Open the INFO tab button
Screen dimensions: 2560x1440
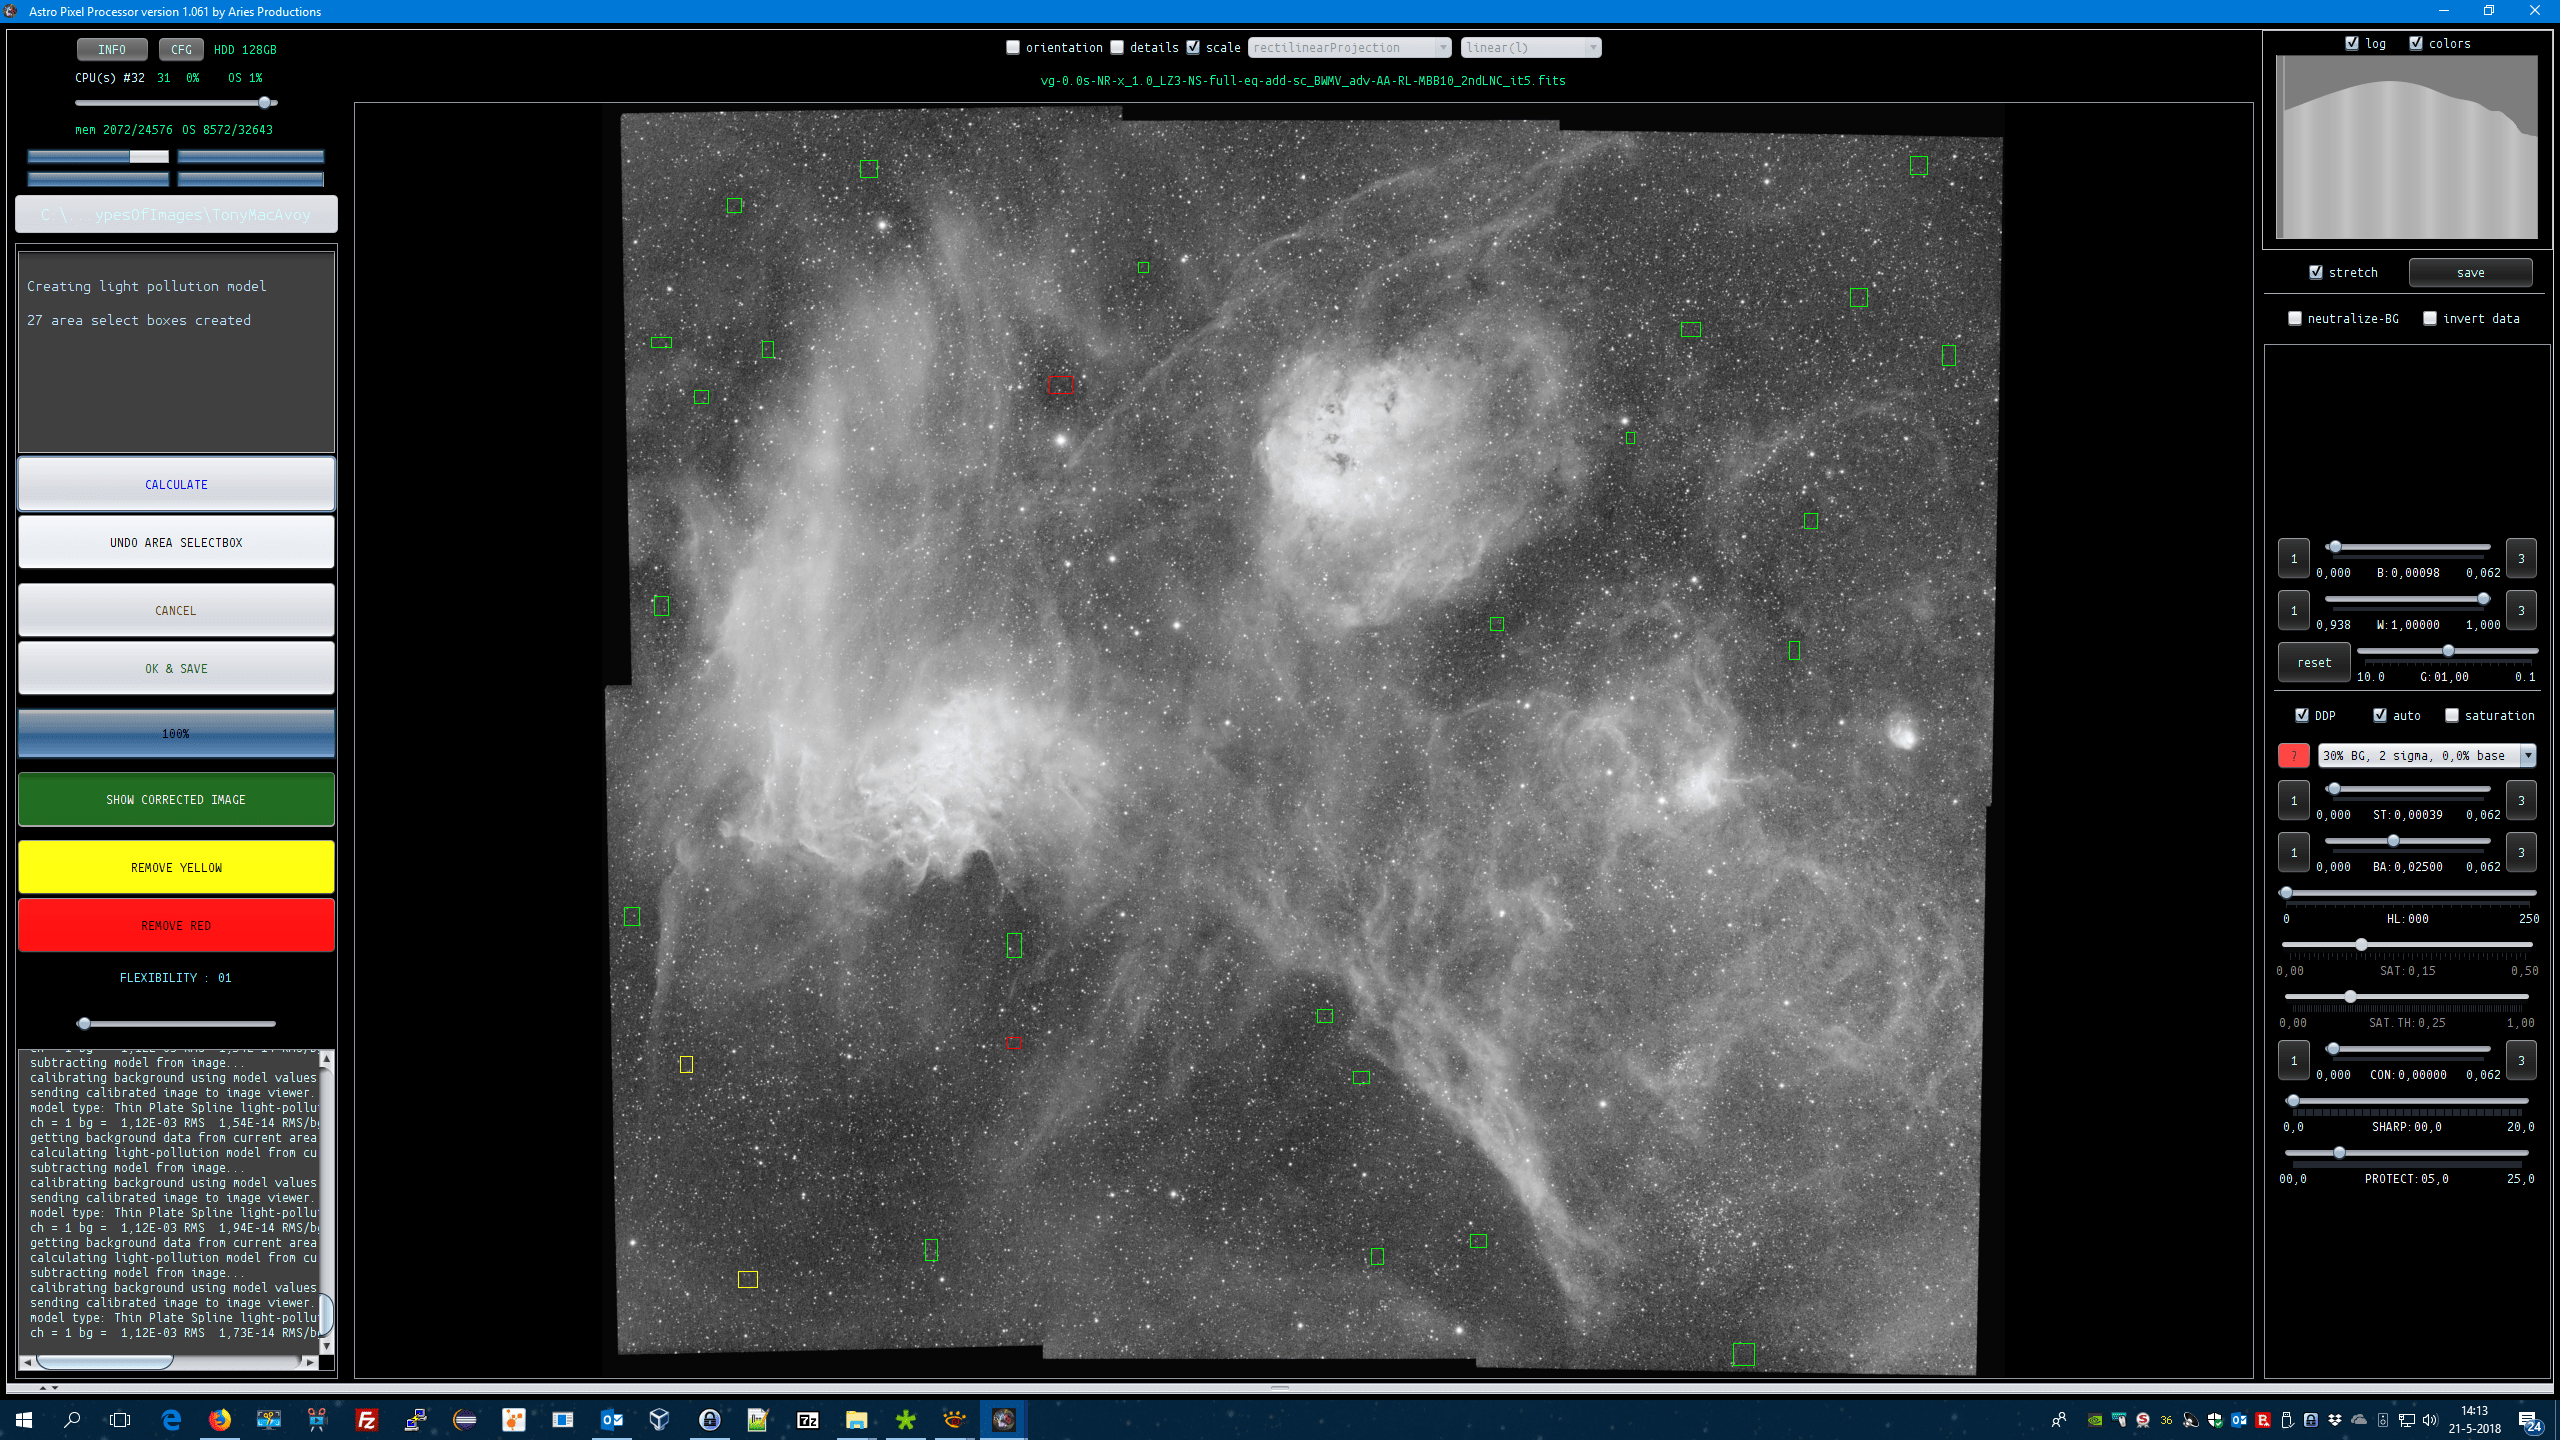[x=112, y=49]
